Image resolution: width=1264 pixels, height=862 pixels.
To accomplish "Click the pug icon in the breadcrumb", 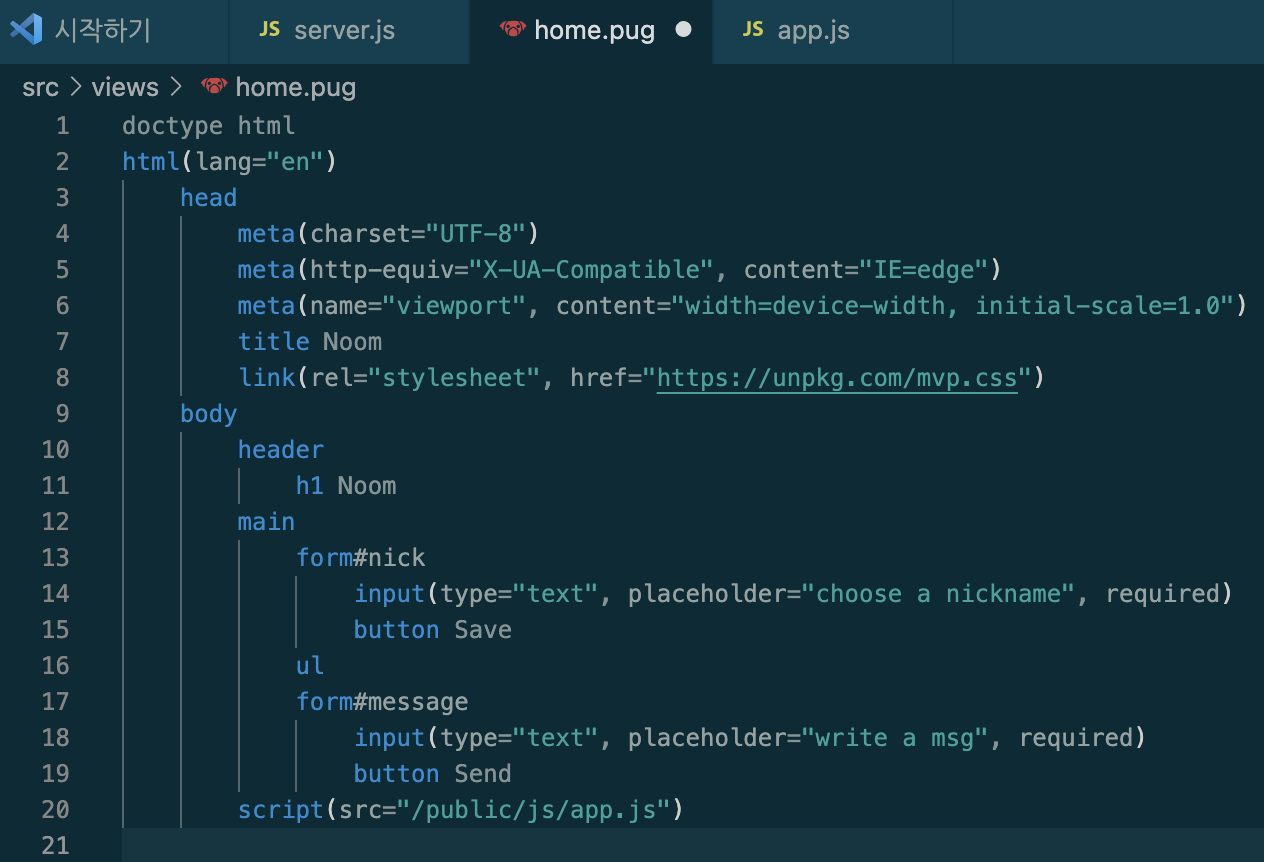I will point(214,87).
